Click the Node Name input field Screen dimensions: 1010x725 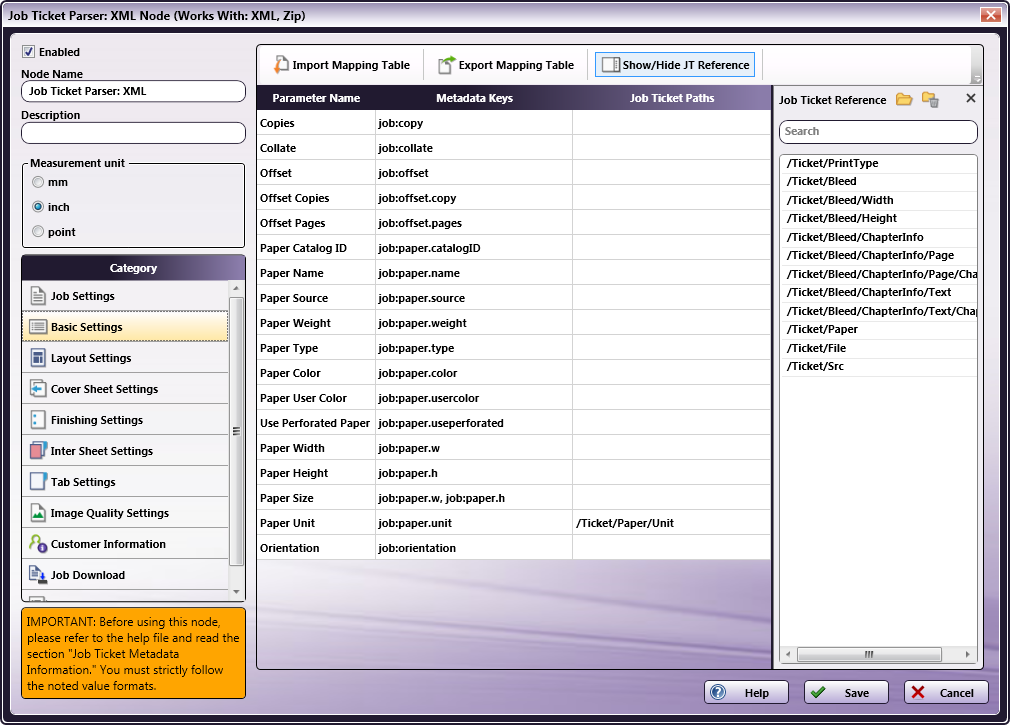pos(133,91)
